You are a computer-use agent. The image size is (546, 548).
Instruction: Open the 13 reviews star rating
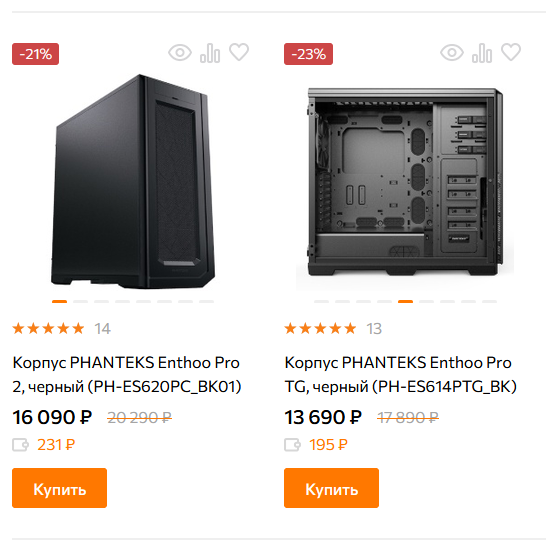[x=333, y=329]
